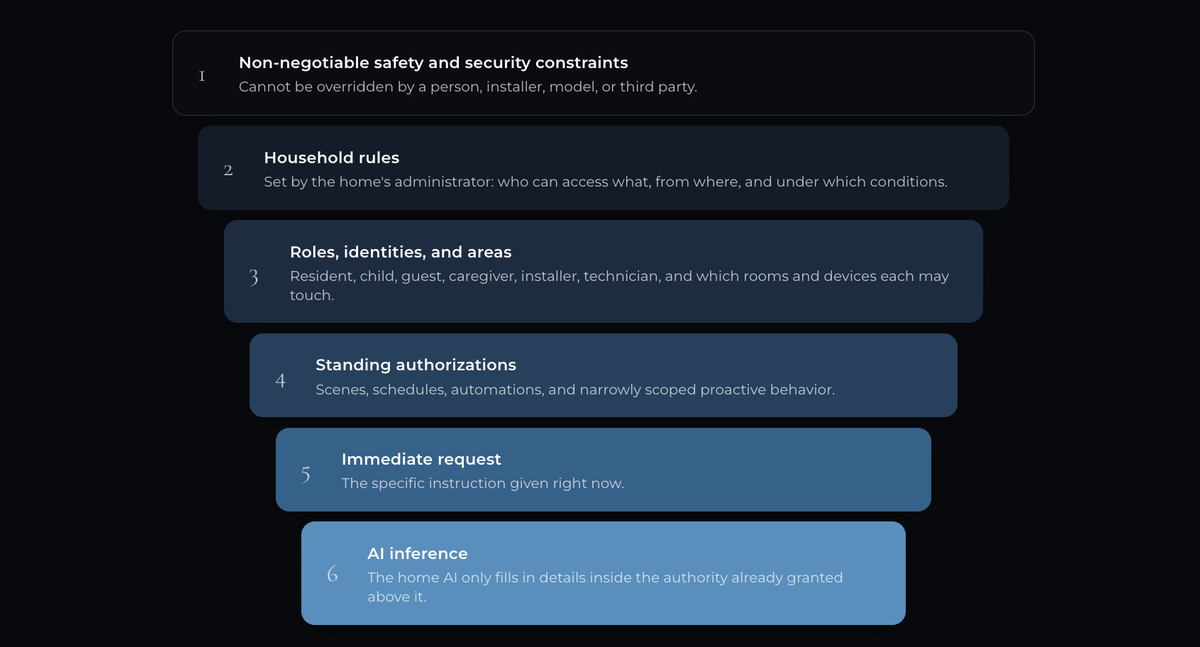Open the Standing authorizations heading
The height and width of the screenshot is (647, 1200).
(416, 365)
